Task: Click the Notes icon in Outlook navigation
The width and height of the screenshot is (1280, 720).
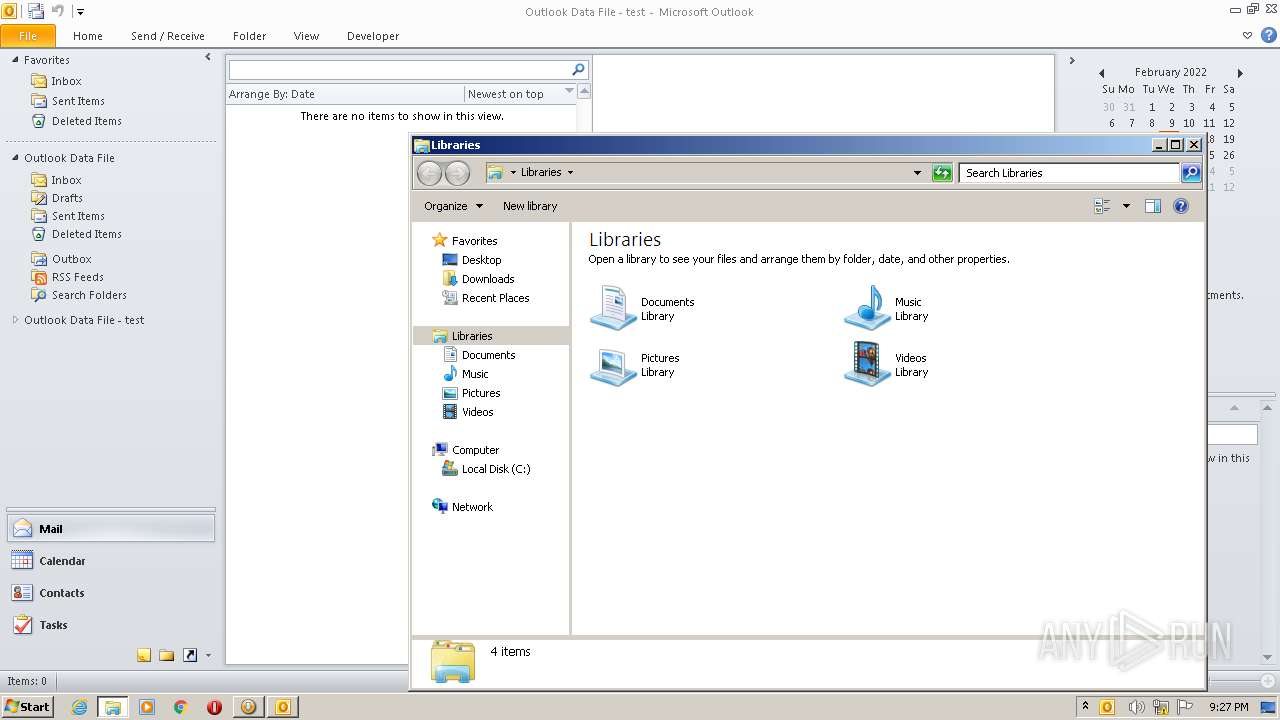Action: pos(144,656)
